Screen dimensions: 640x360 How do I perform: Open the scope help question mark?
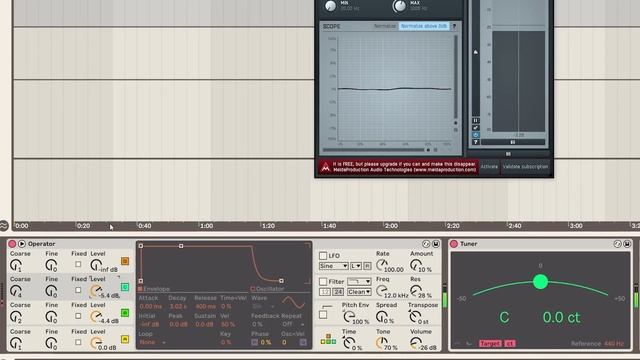click(x=454, y=26)
